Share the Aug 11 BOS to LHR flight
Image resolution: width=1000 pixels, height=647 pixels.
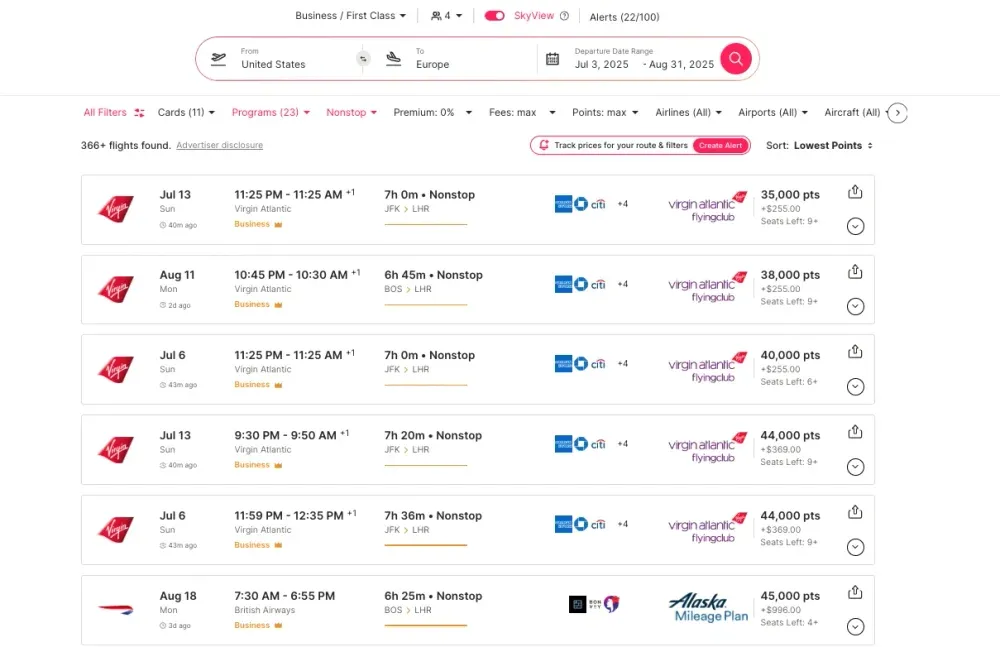855,271
